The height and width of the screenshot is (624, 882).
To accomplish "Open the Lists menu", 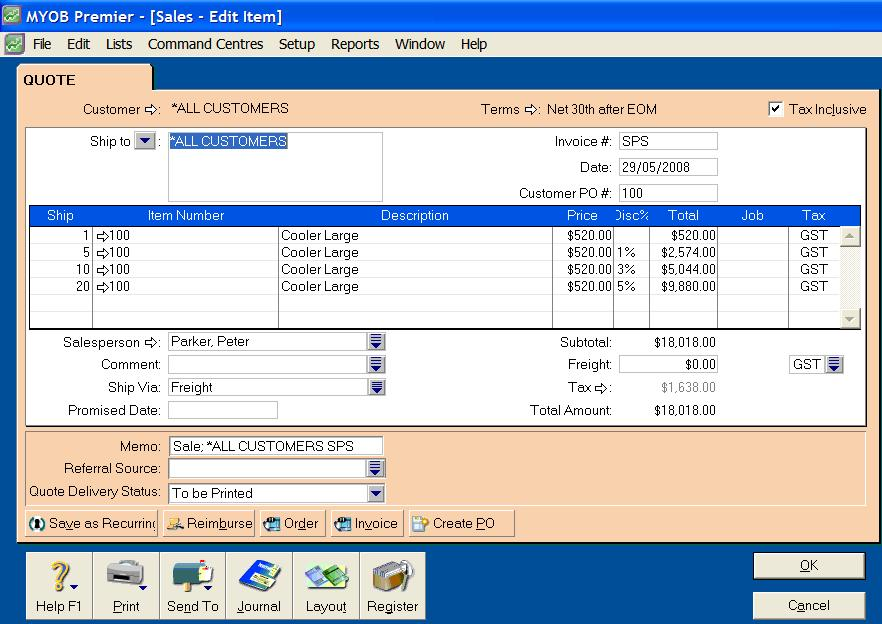I will [x=119, y=44].
